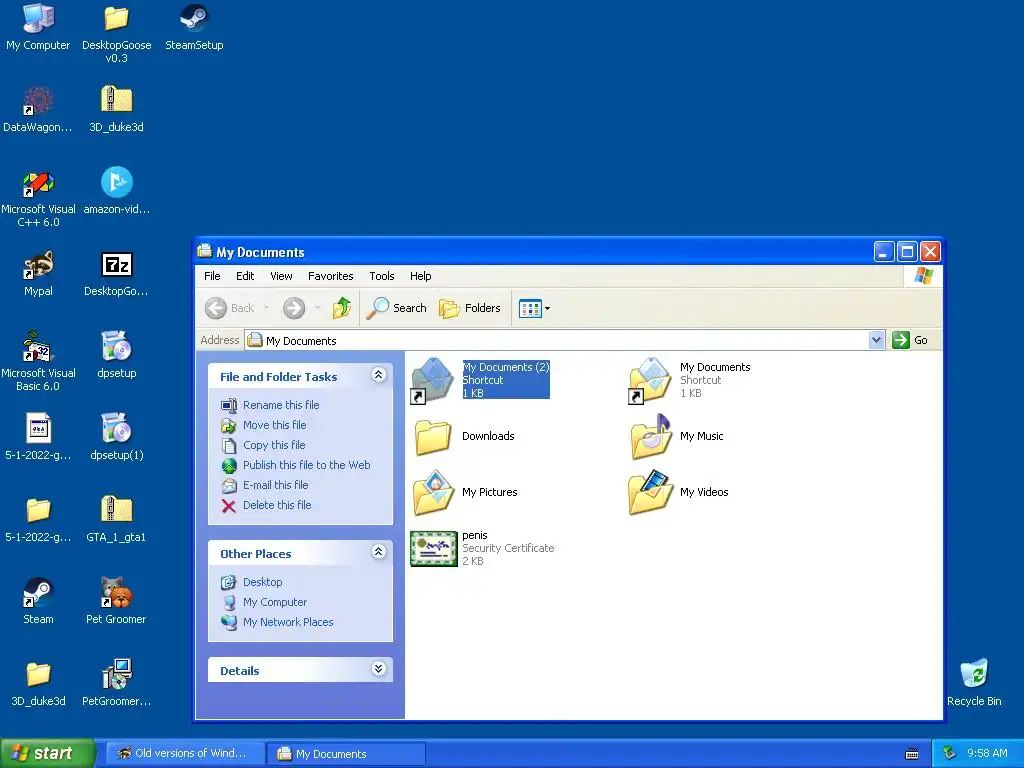Viewport: 1024px width, 768px height.
Task: Collapse the Other Places panel
Action: point(378,552)
